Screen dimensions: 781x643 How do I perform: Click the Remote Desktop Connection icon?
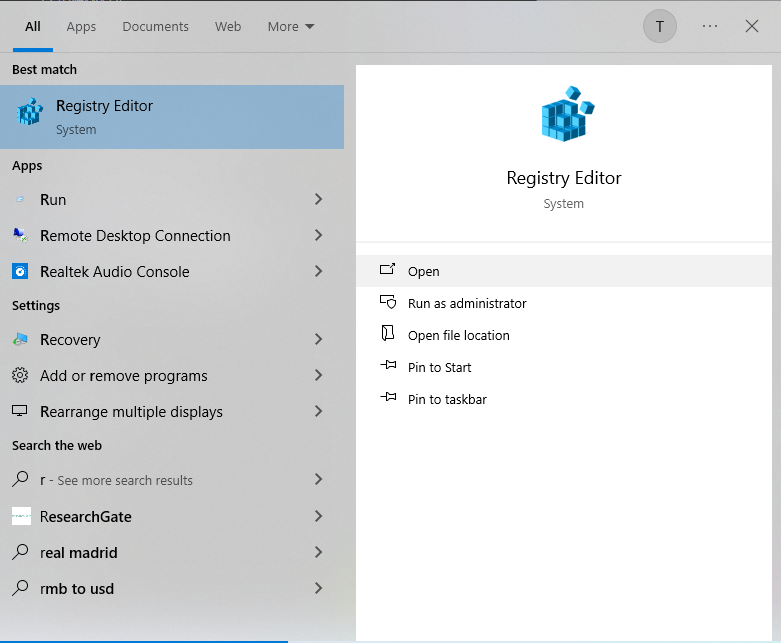20,236
